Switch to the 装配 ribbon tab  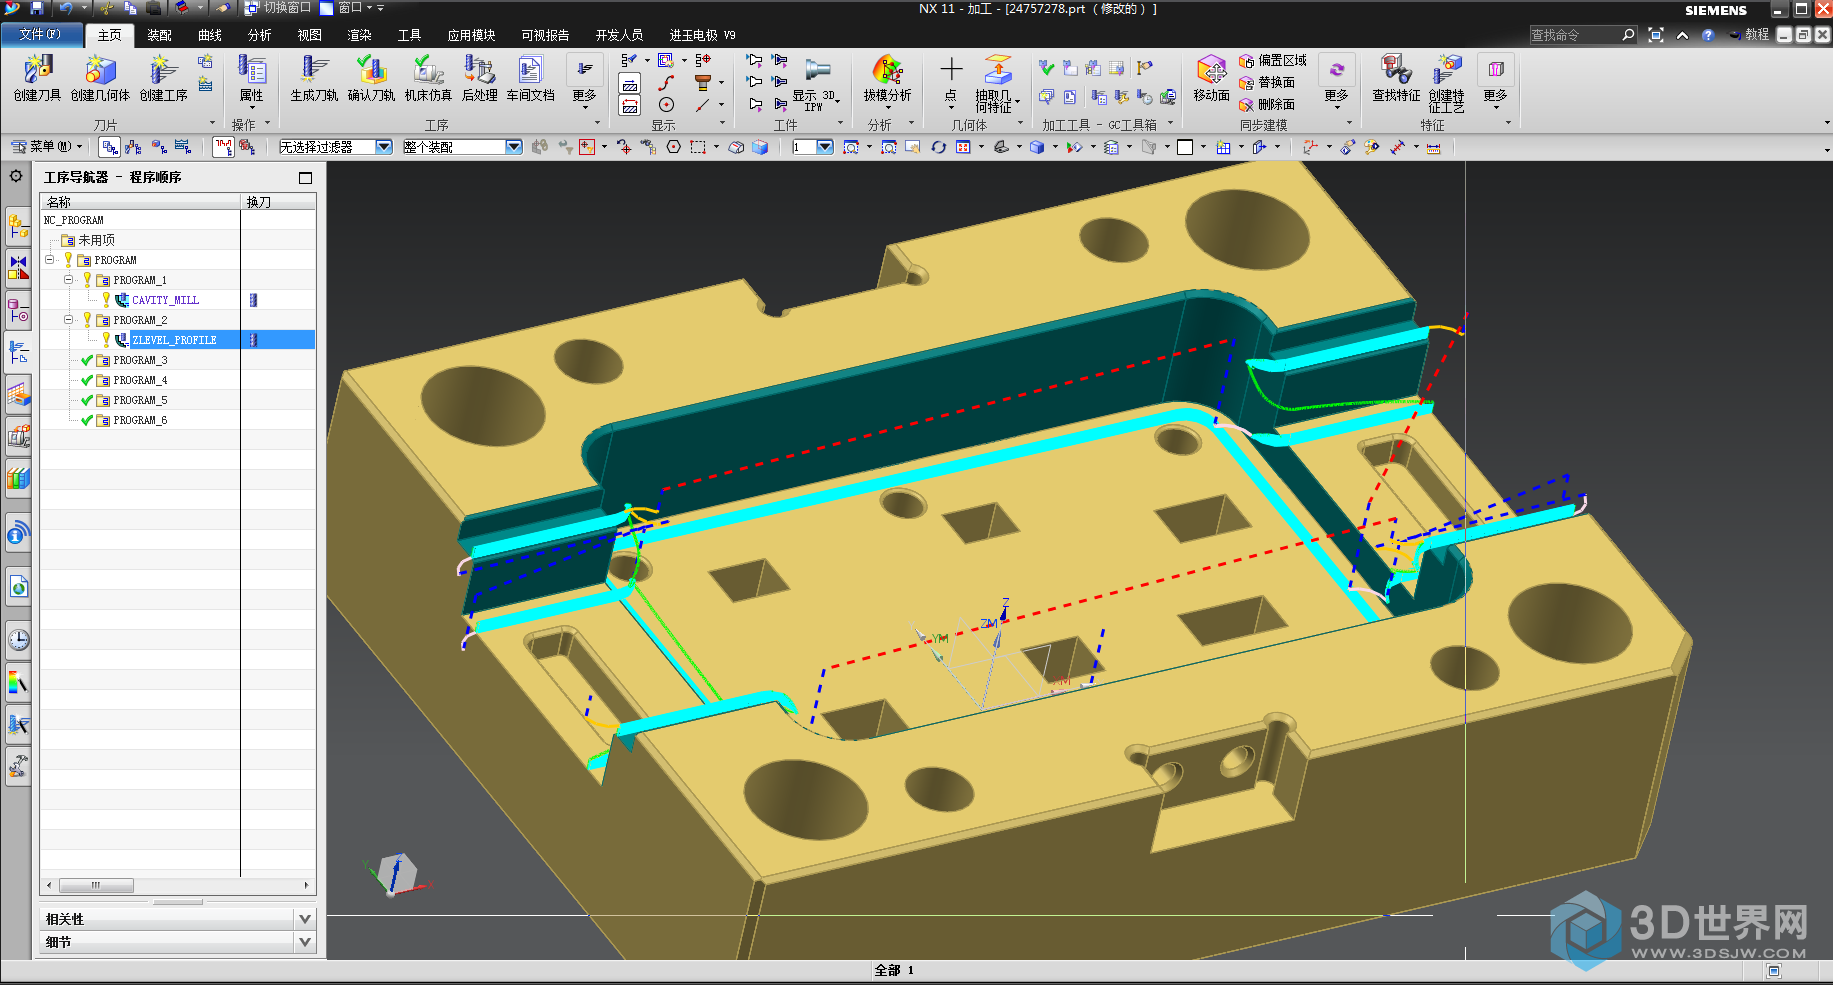[x=160, y=35]
